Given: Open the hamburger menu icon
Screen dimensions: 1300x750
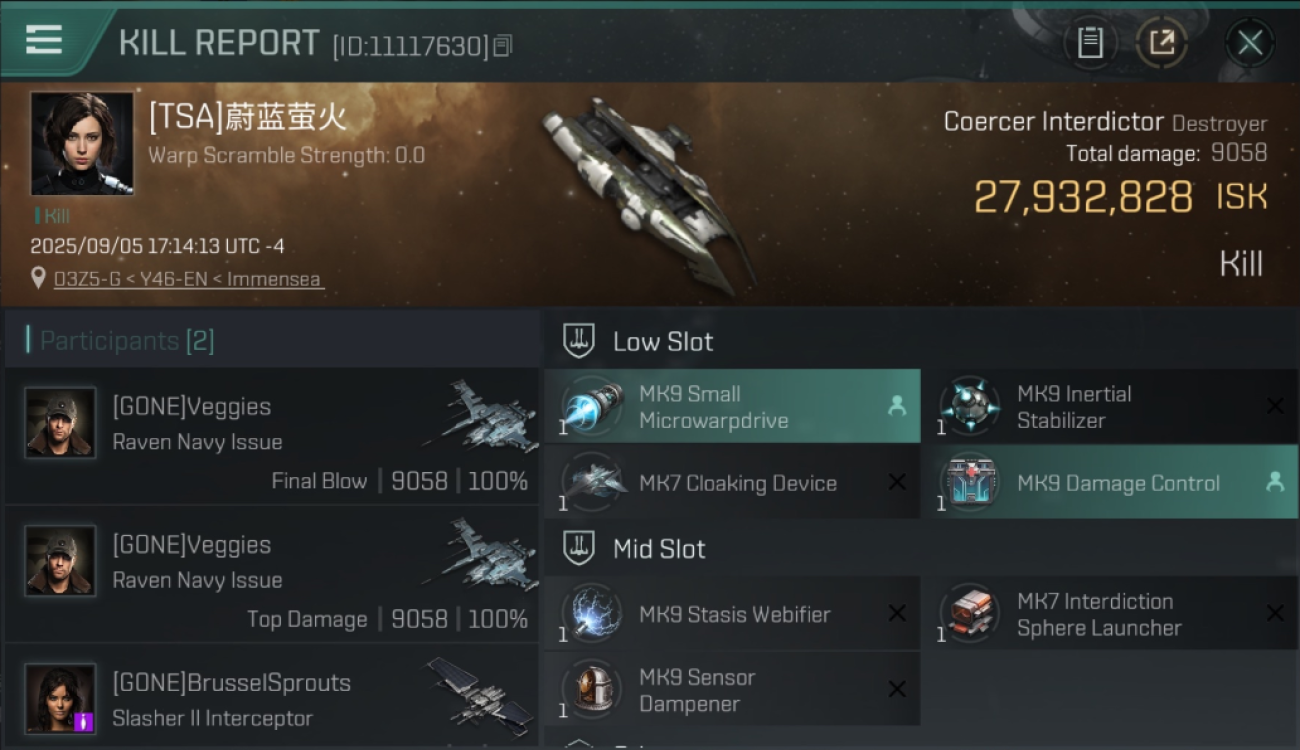Looking at the screenshot, I should point(44,40).
